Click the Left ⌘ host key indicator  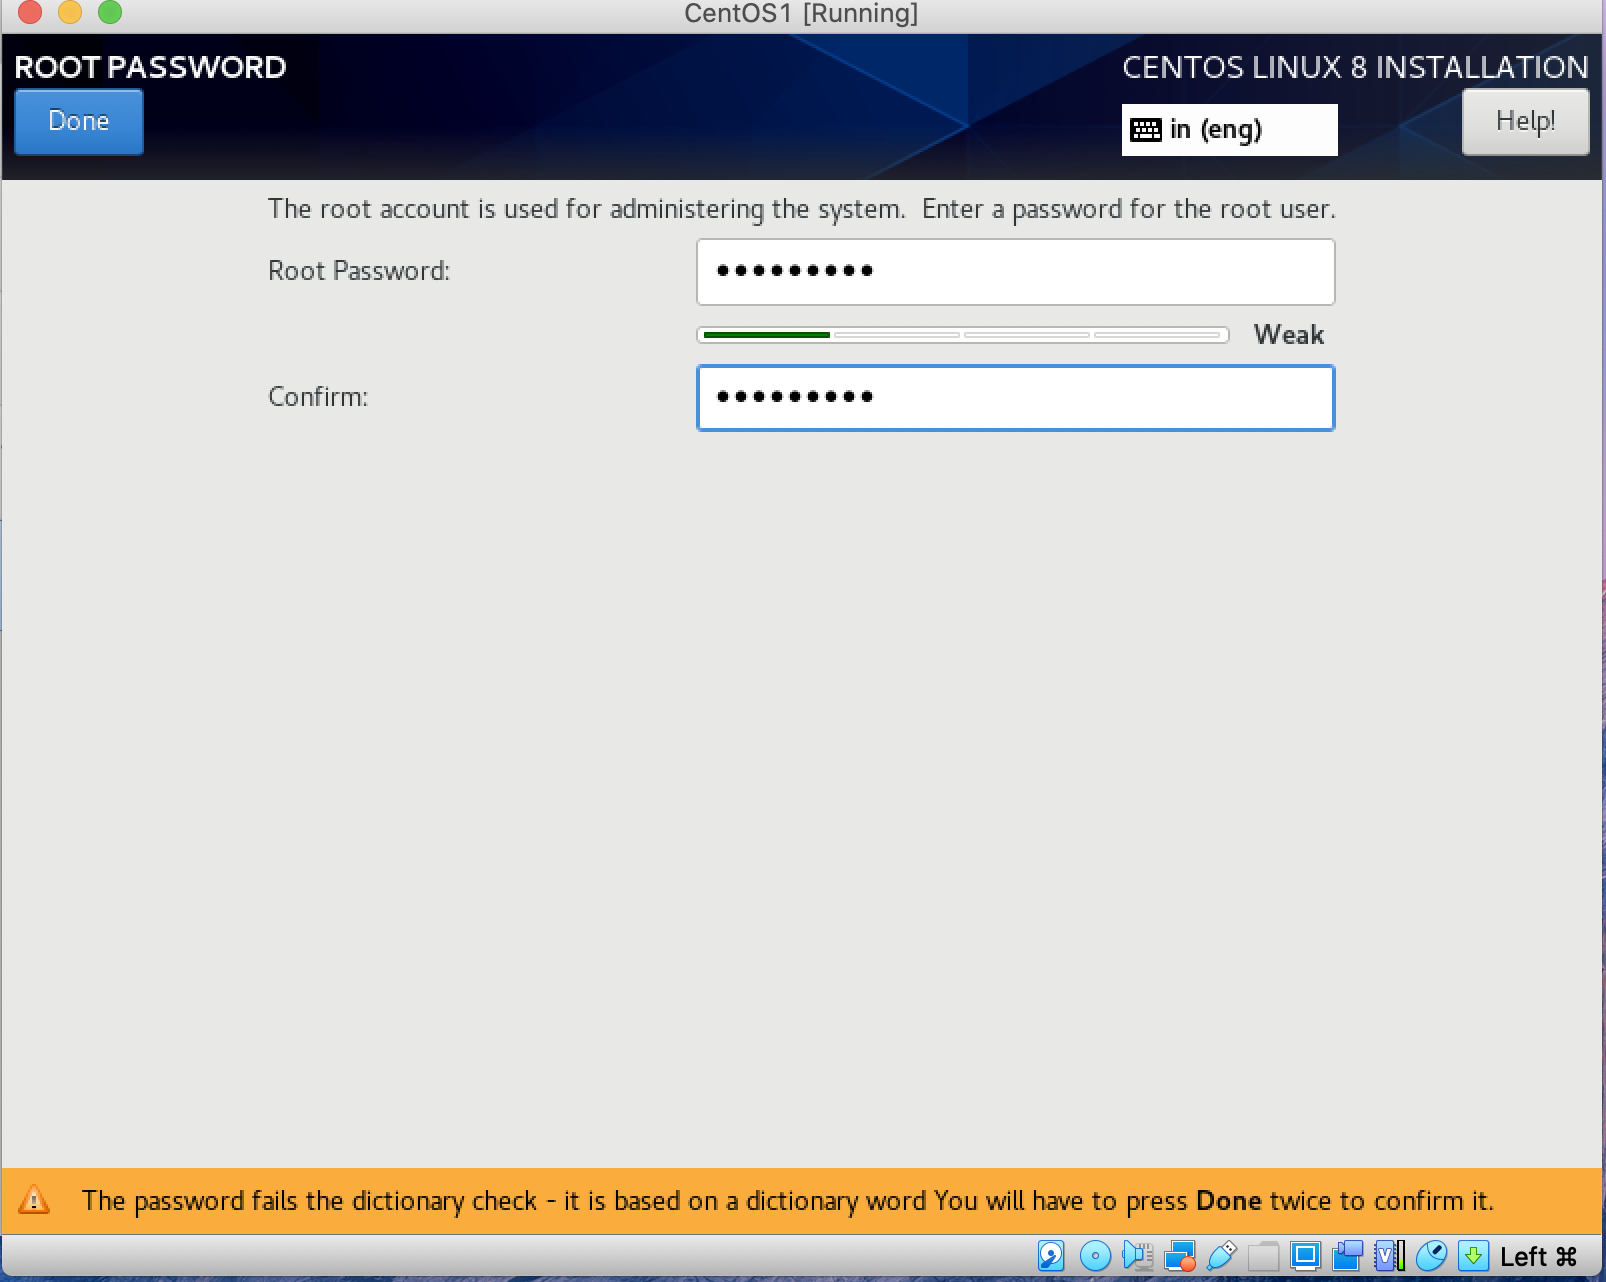[x=1538, y=1257]
